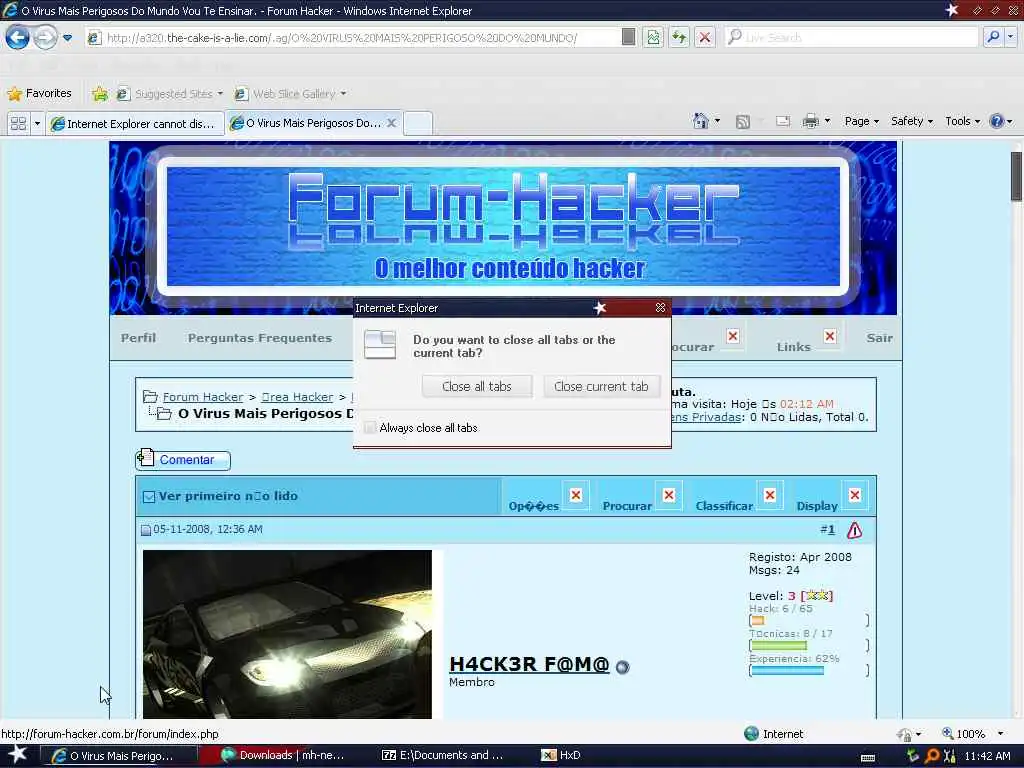Viewport: 1024px width, 768px height.
Task: Click the Search magnifier button
Action: [993, 37]
